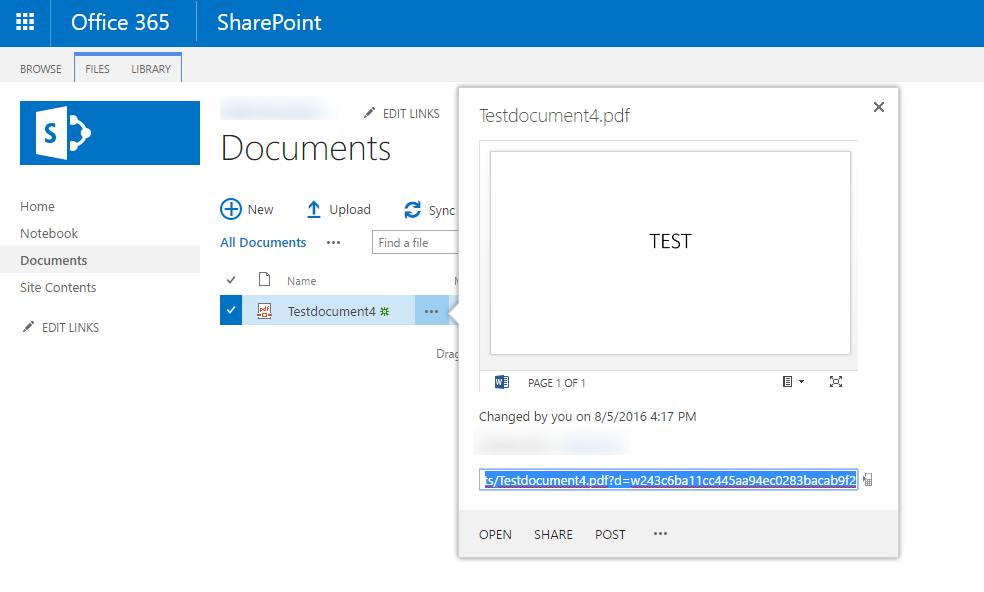Switch to the FILES ribbon tab
The height and width of the screenshot is (592, 984).
click(97, 69)
